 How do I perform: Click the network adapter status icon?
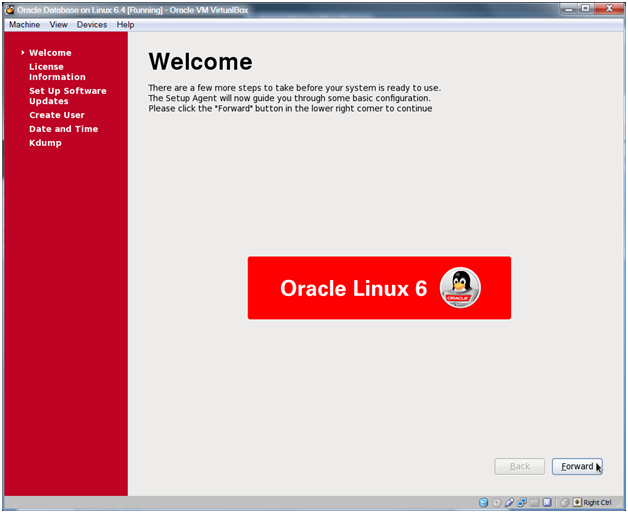[522, 502]
